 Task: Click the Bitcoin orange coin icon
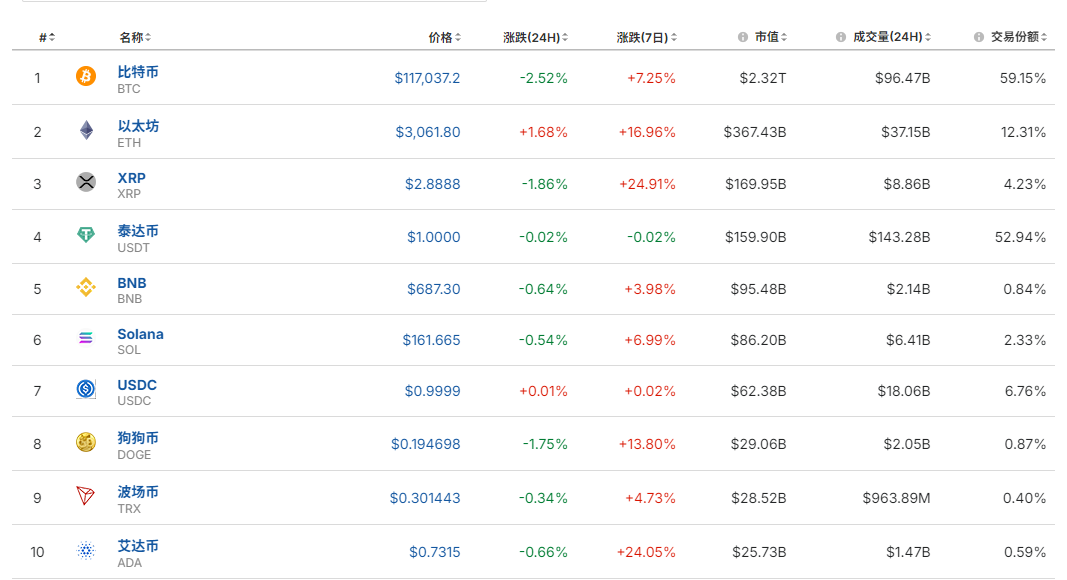tap(86, 77)
